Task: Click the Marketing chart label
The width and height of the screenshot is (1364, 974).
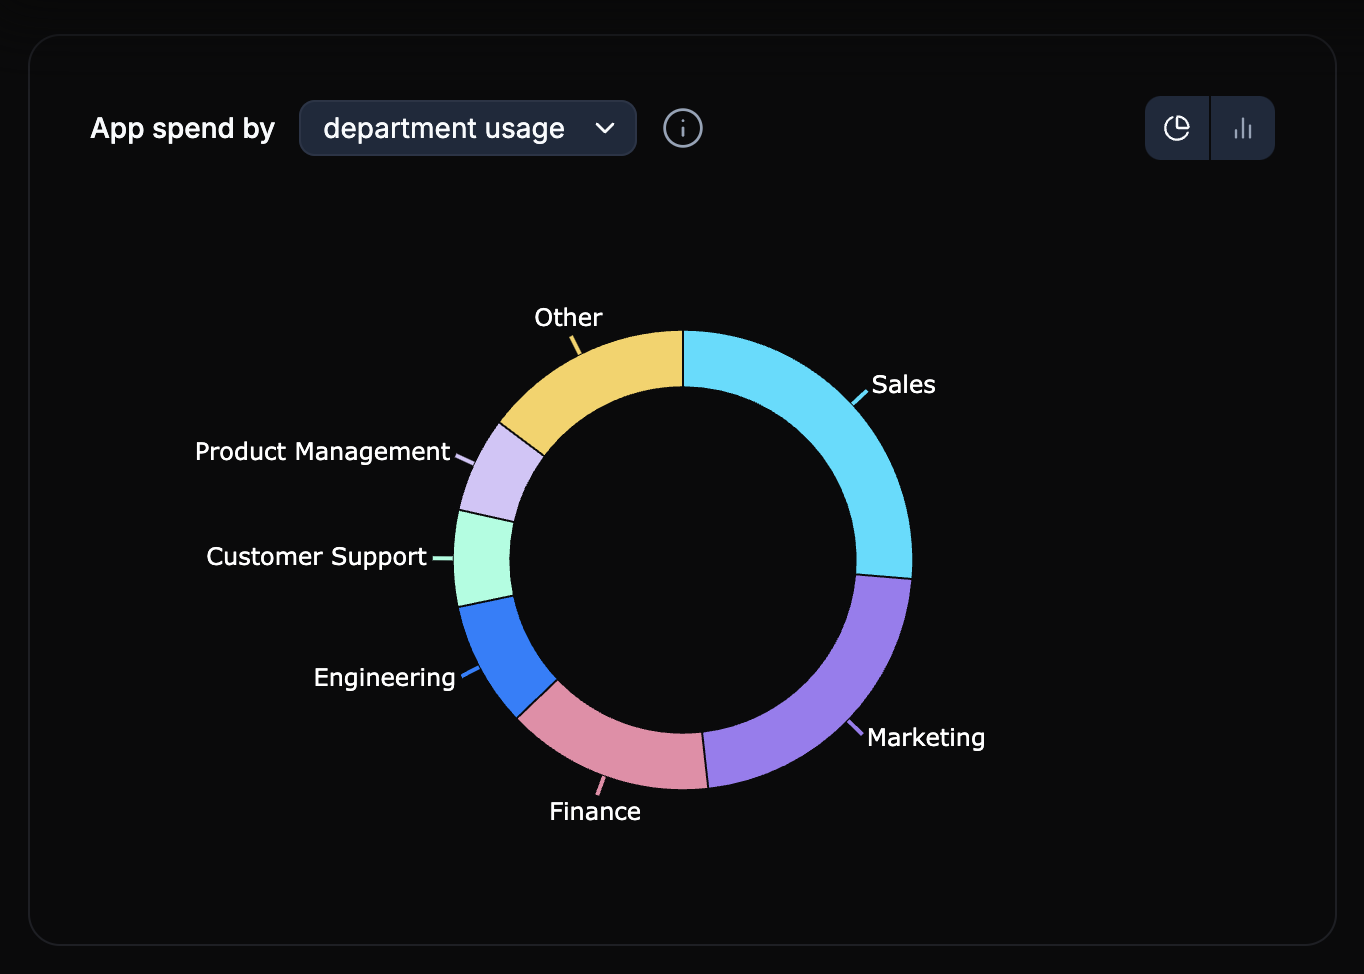Action: point(925,738)
